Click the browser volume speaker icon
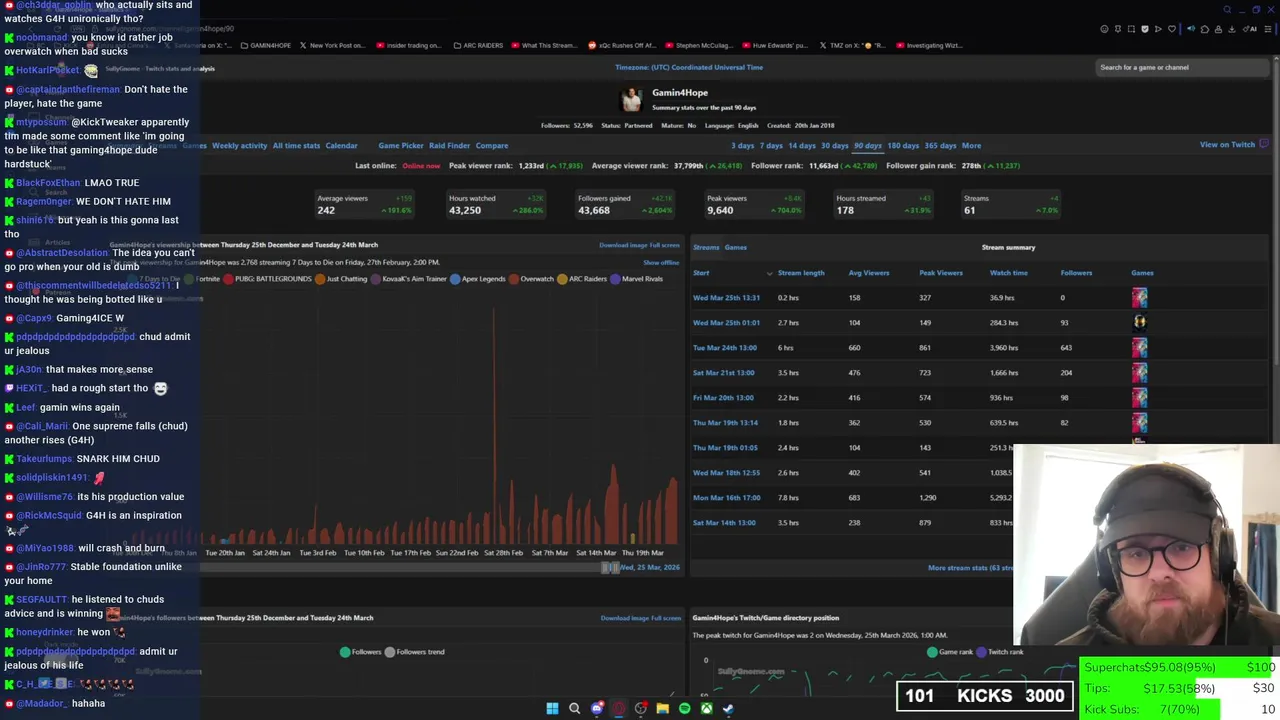1280x720 pixels. tap(1190, 29)
